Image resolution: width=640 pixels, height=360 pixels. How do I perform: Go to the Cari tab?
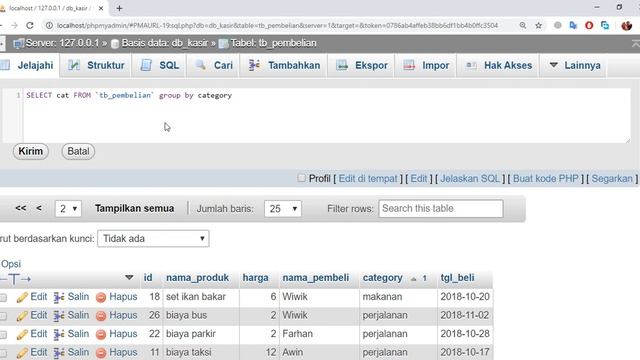(x=214, y=65)
